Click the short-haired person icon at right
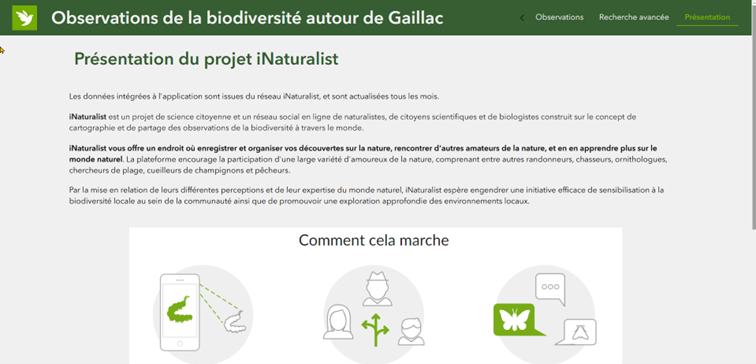The height and width of the screenshot is (364, 756). (x=411, y=331)
